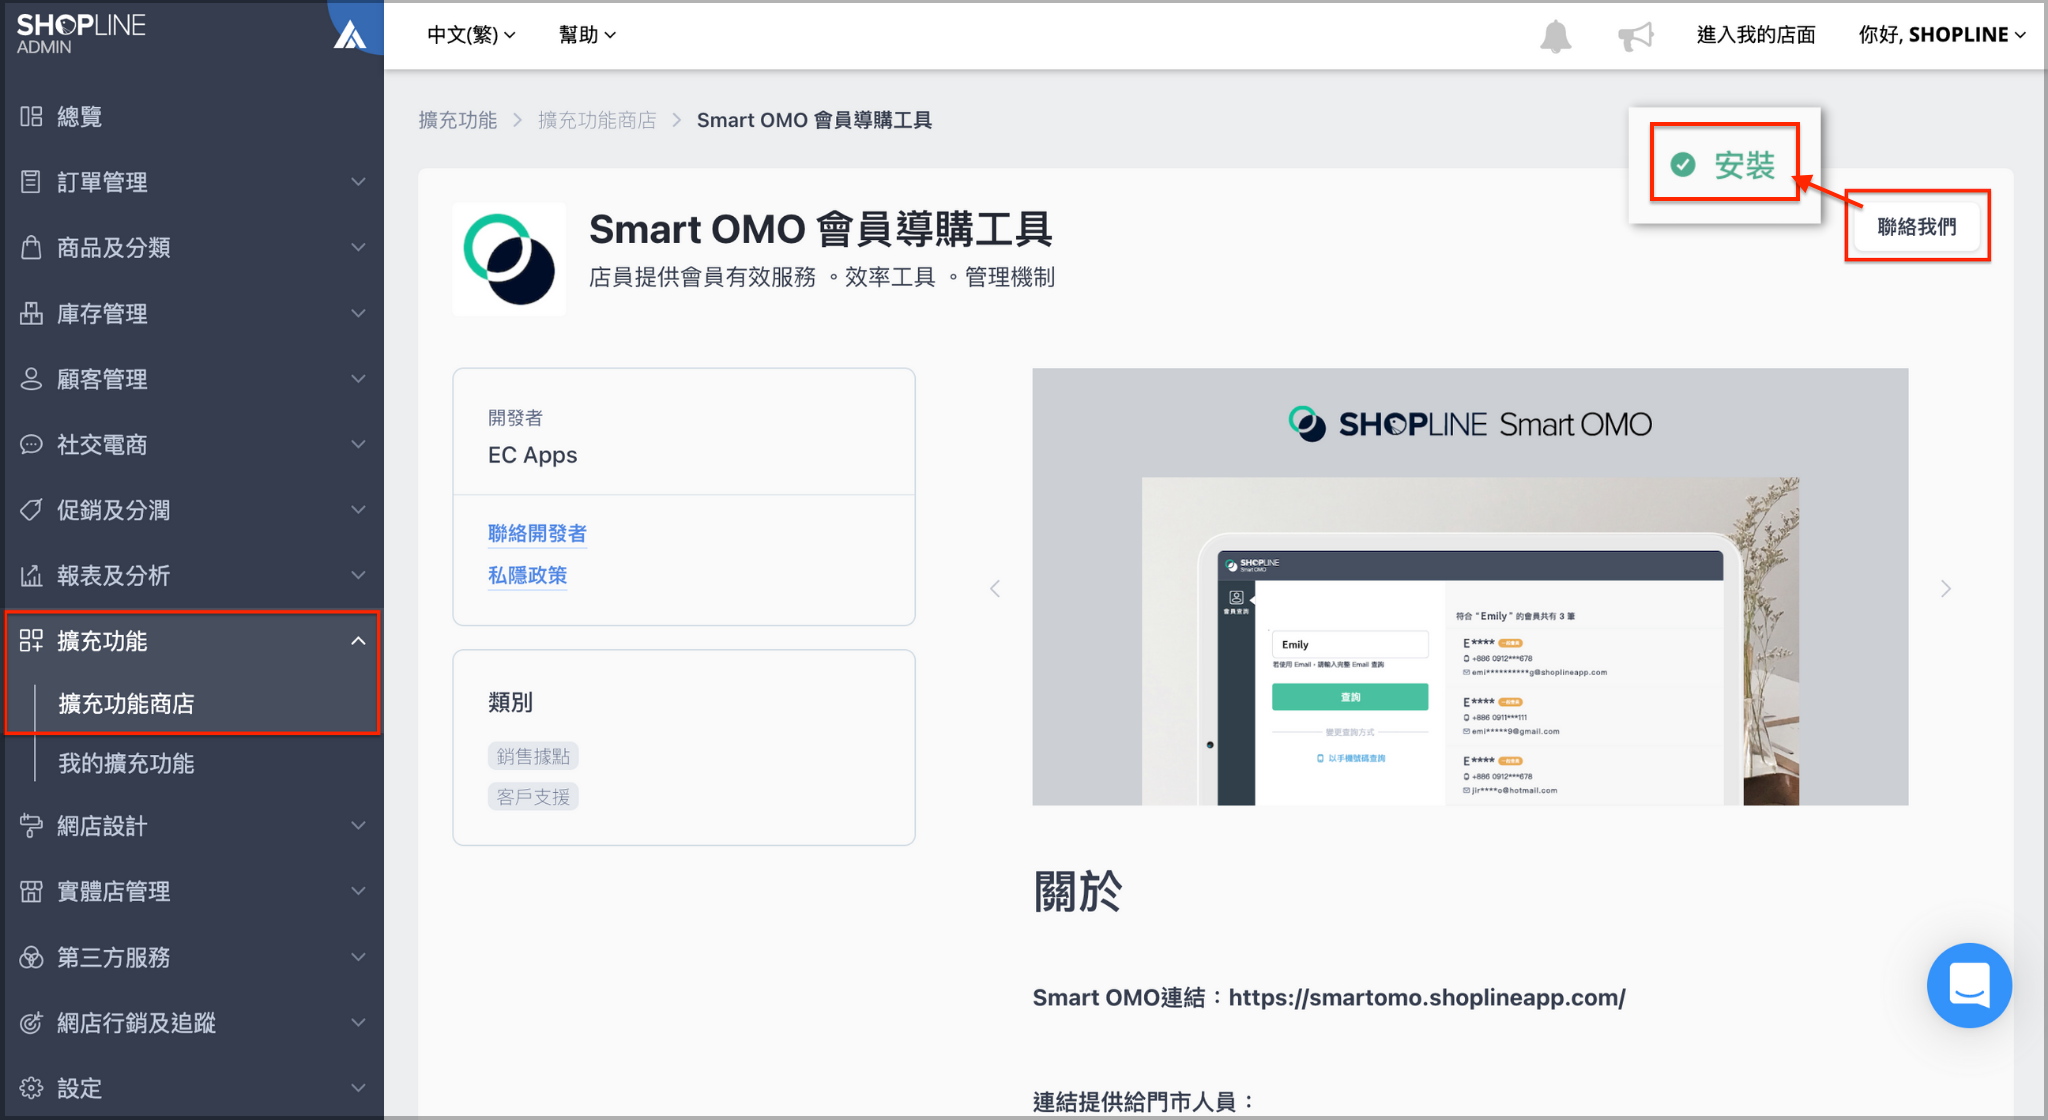2048x1120 pixels.
Task: Open the 實體店管理 sidebar menu
Action: 192,891
